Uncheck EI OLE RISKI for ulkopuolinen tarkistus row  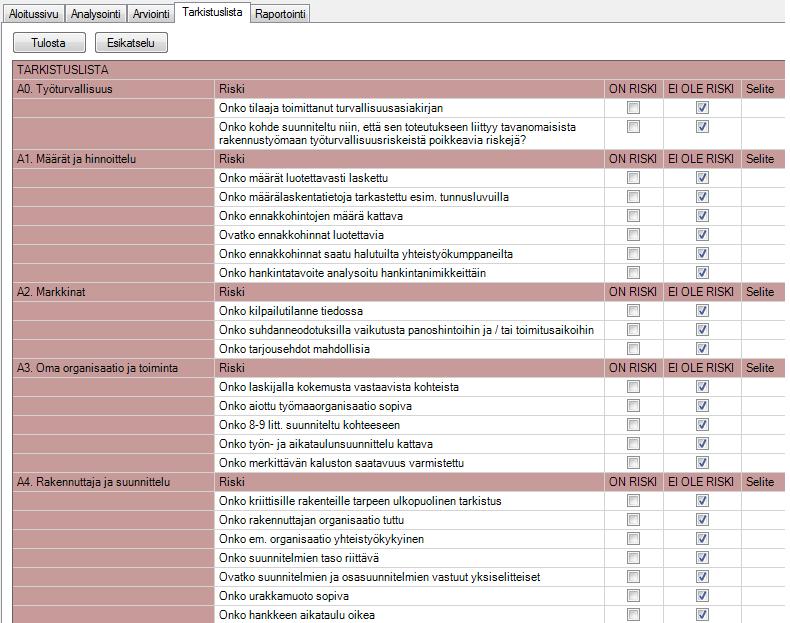[x=702, y=501]
